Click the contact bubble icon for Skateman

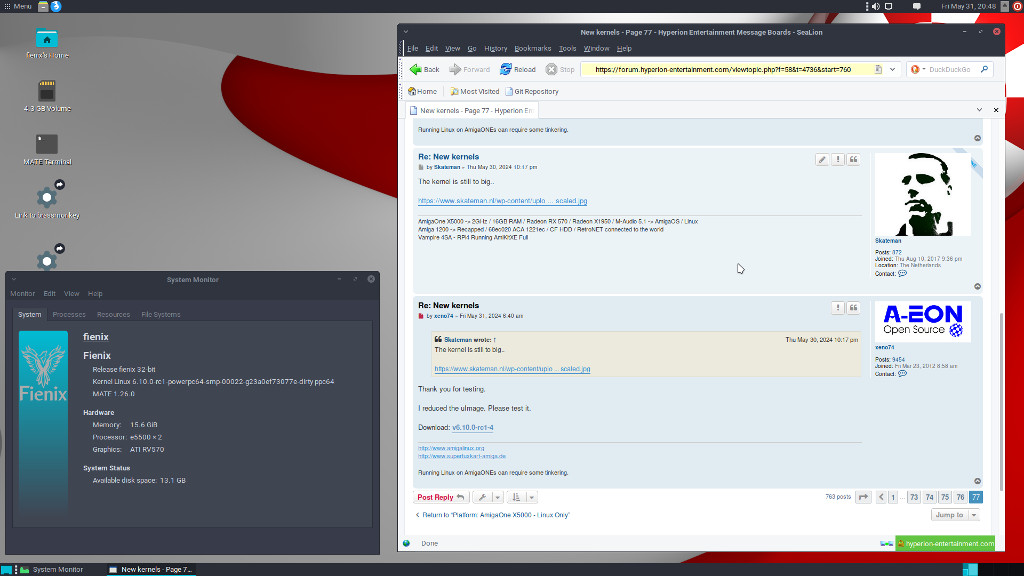(903, 274)
